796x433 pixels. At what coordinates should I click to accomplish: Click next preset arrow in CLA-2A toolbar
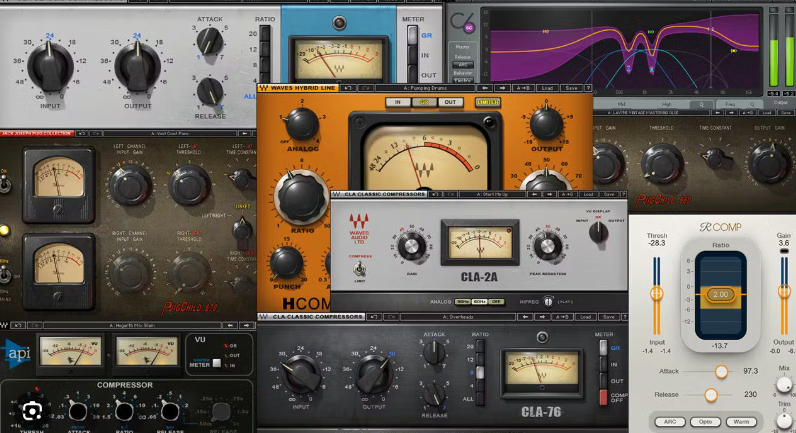549,194
